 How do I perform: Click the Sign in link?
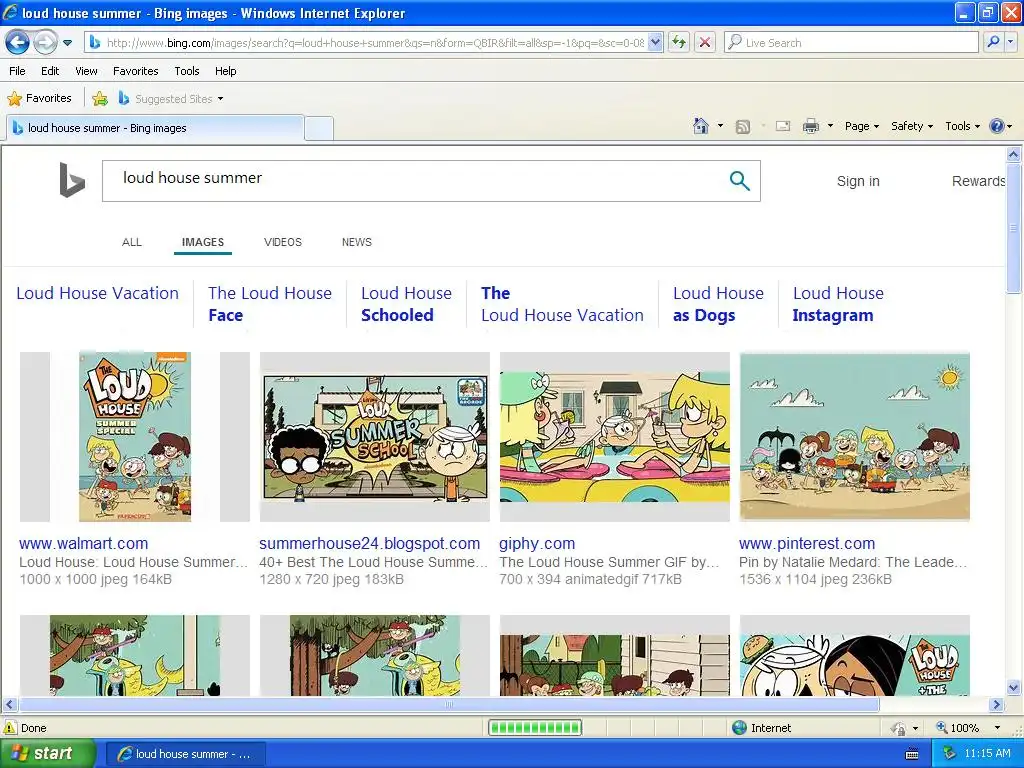click(858, 181)
